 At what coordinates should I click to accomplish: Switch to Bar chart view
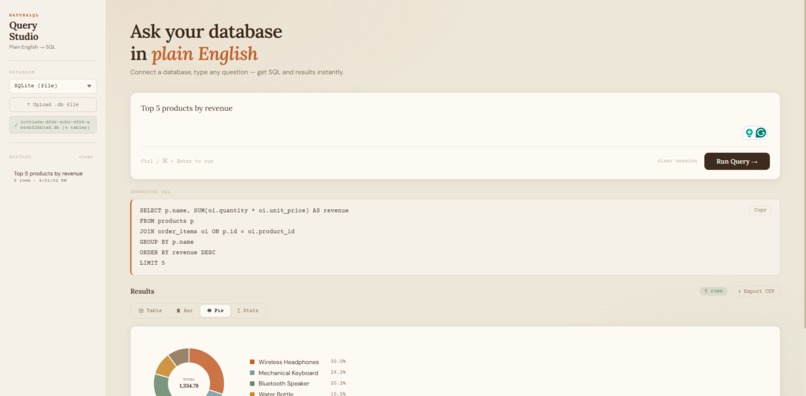pos(185,311)
